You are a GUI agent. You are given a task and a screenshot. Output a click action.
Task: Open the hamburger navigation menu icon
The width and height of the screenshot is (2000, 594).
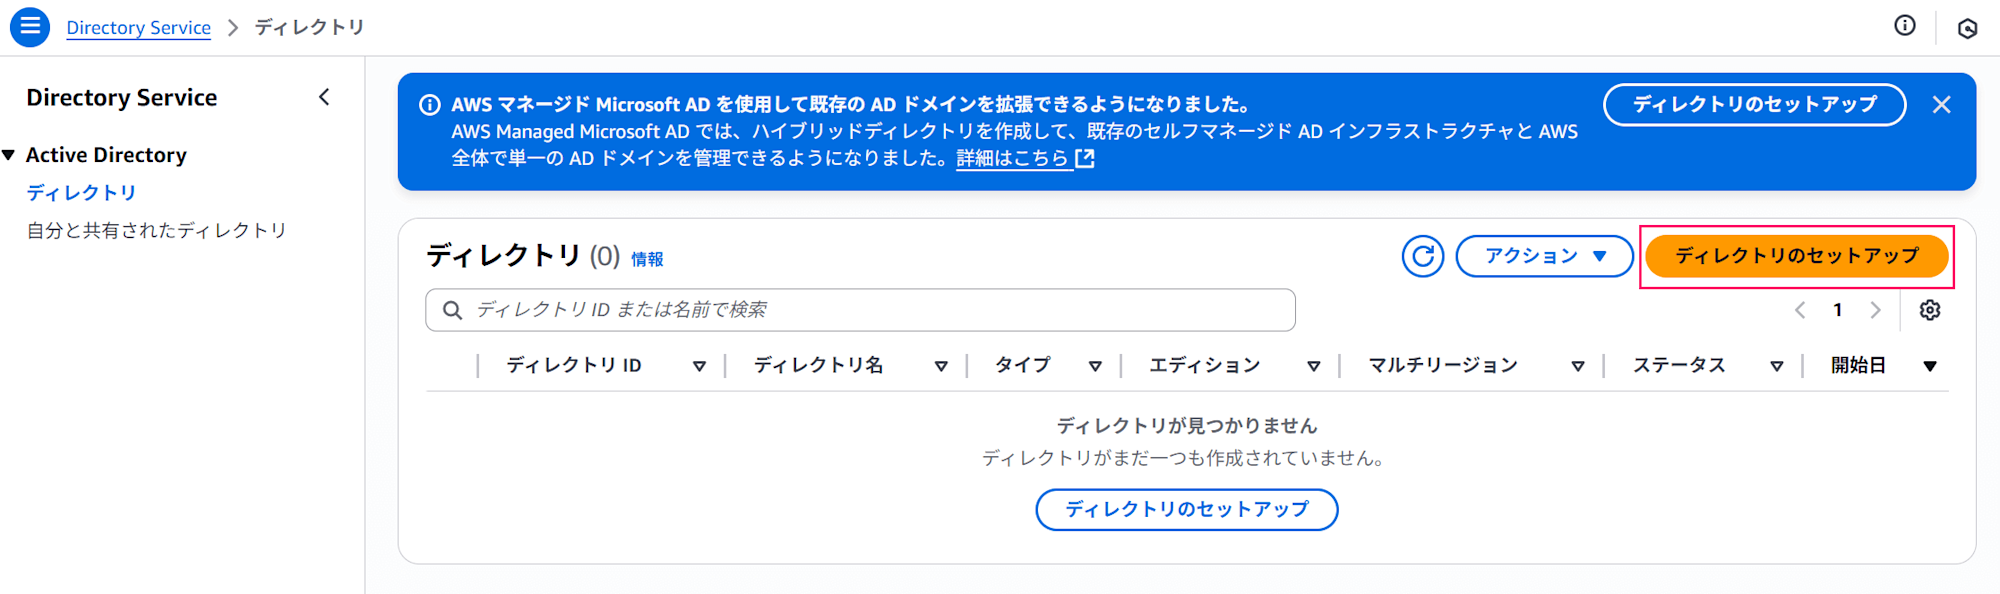(x=30, y=27)
